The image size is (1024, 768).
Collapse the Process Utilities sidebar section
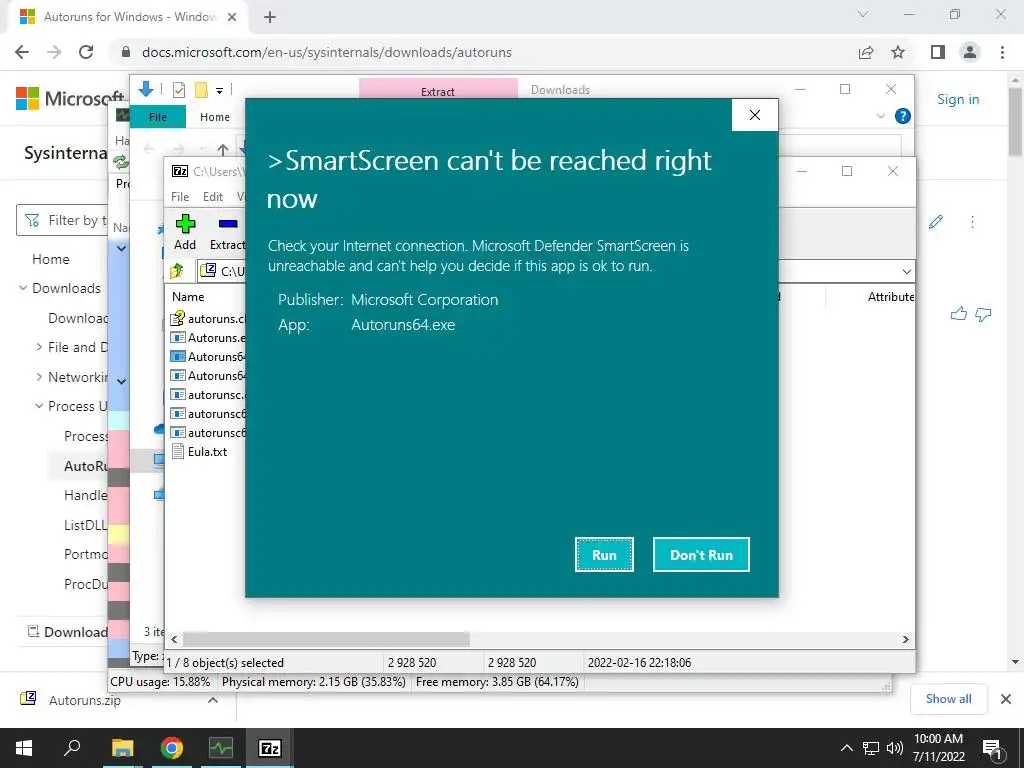(39, 406)
